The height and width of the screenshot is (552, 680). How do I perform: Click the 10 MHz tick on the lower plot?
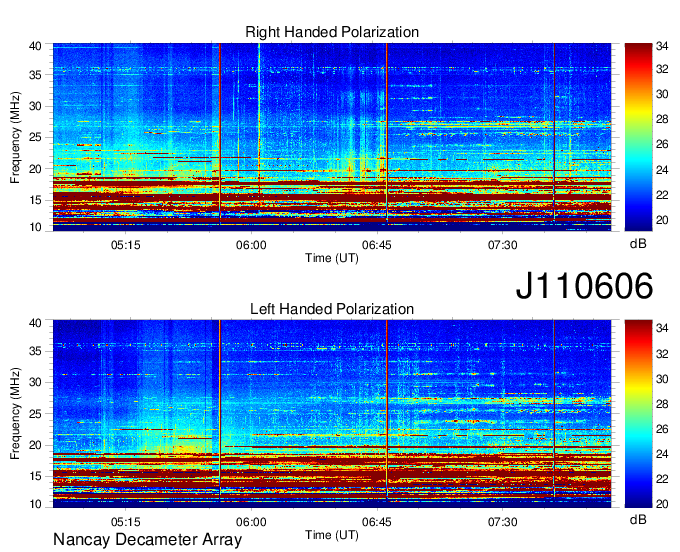tap(35, 504)
